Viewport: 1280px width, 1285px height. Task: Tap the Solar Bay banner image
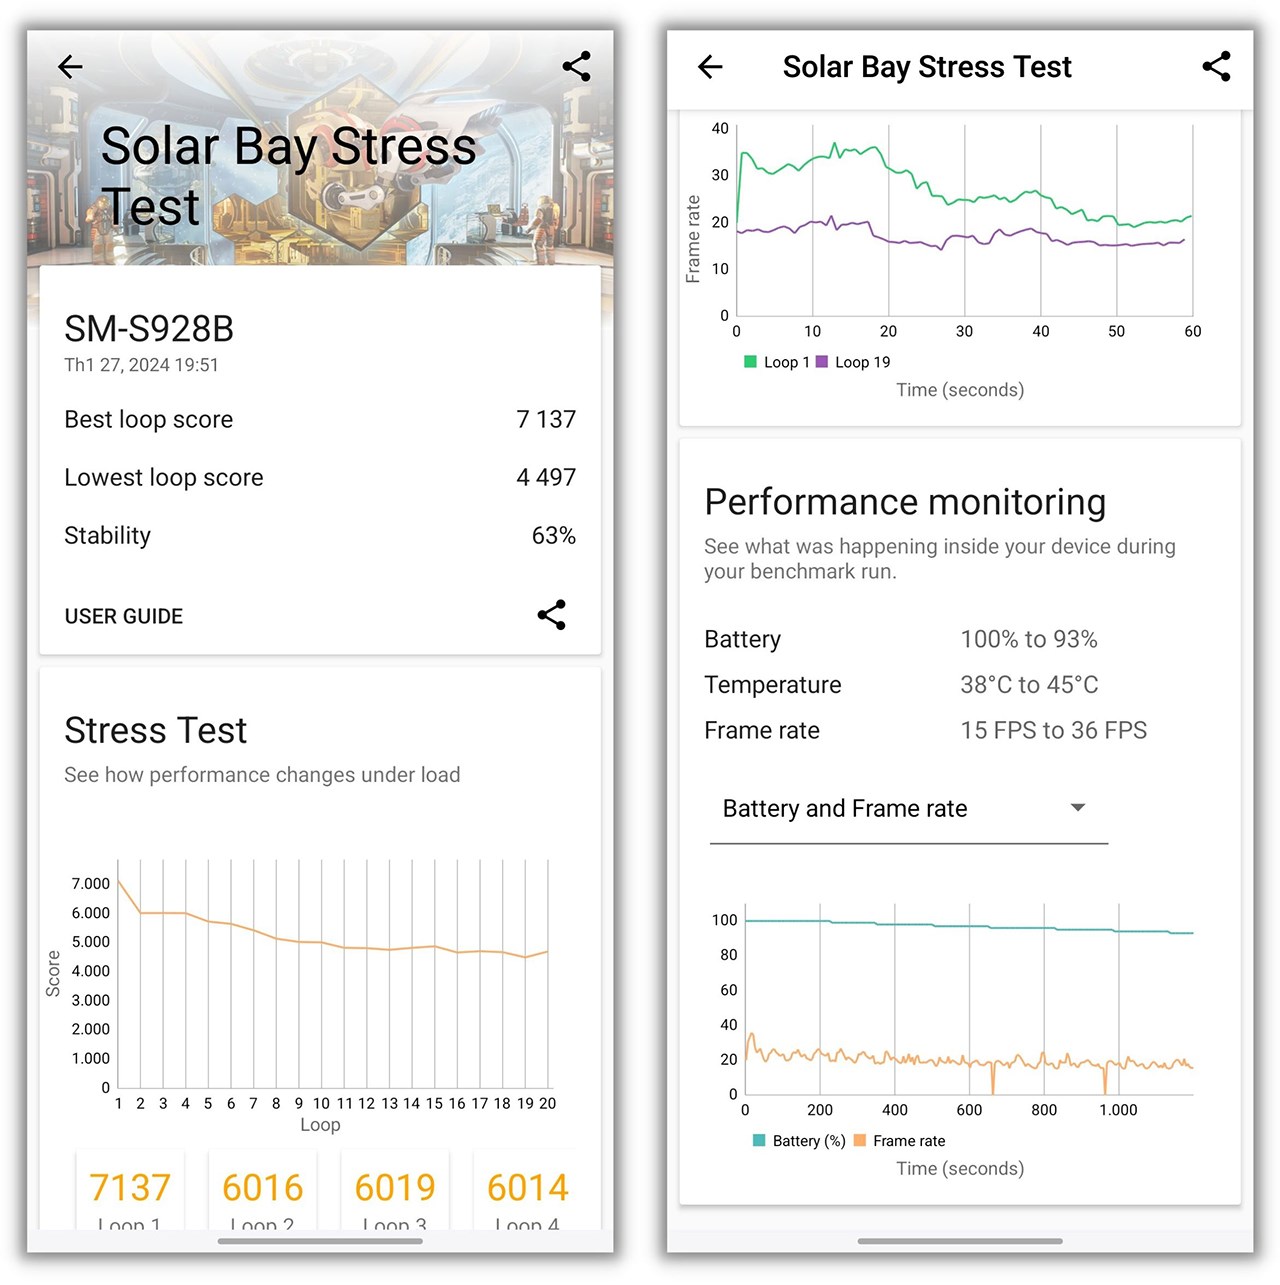click(320, 149)
